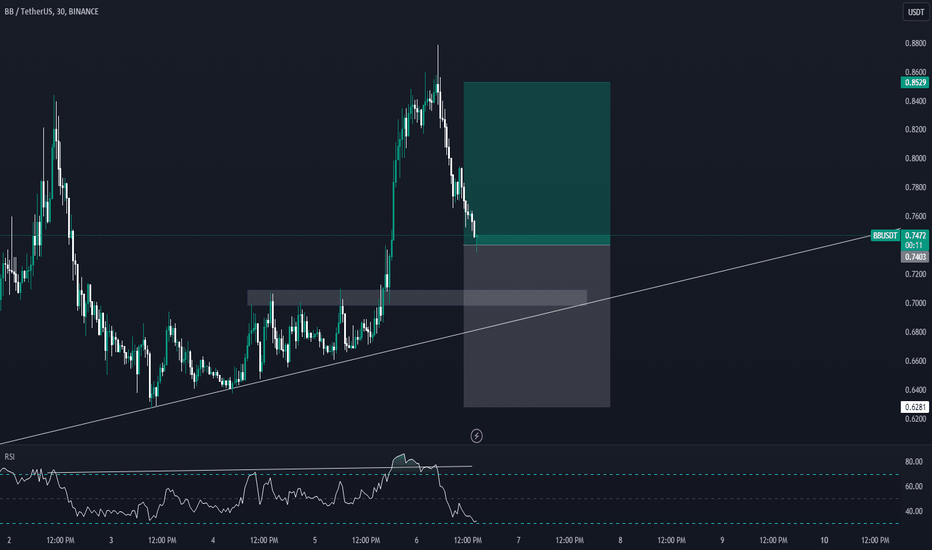Click the date label 3 on time axis
This screenshot has height=550, width=932.
(111, 540)
